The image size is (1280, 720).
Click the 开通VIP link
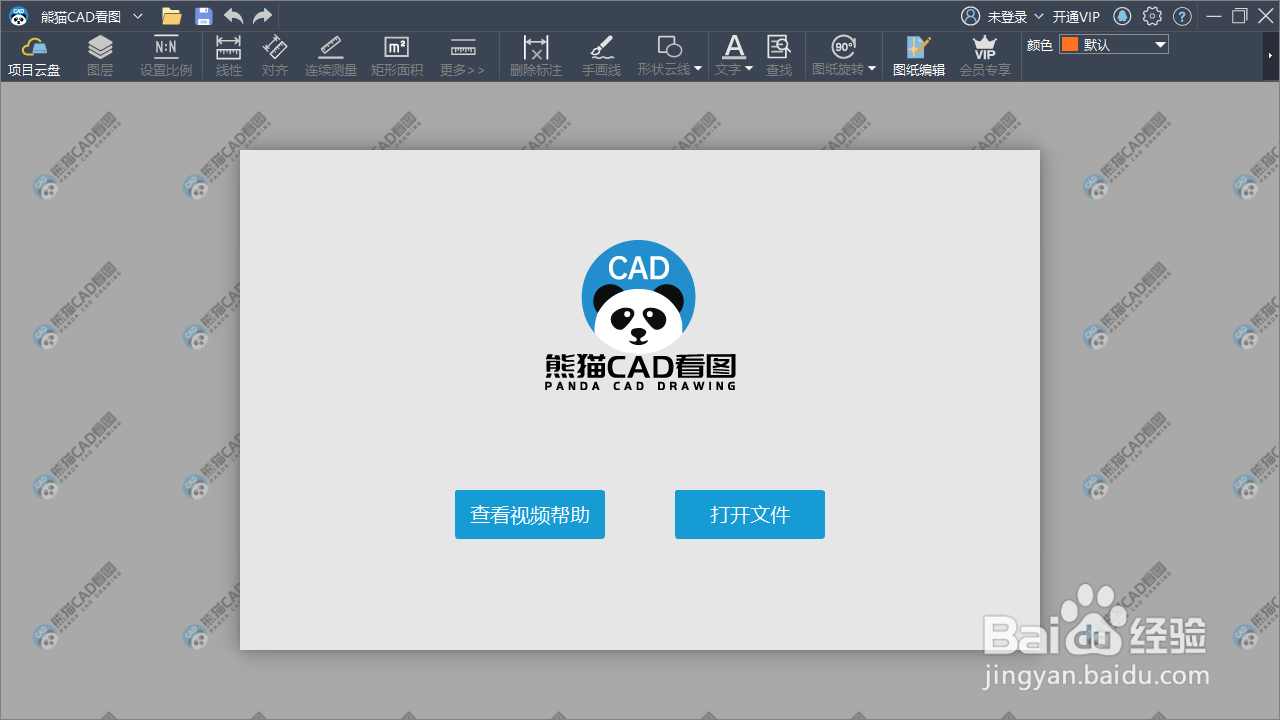click(1075, 16)
